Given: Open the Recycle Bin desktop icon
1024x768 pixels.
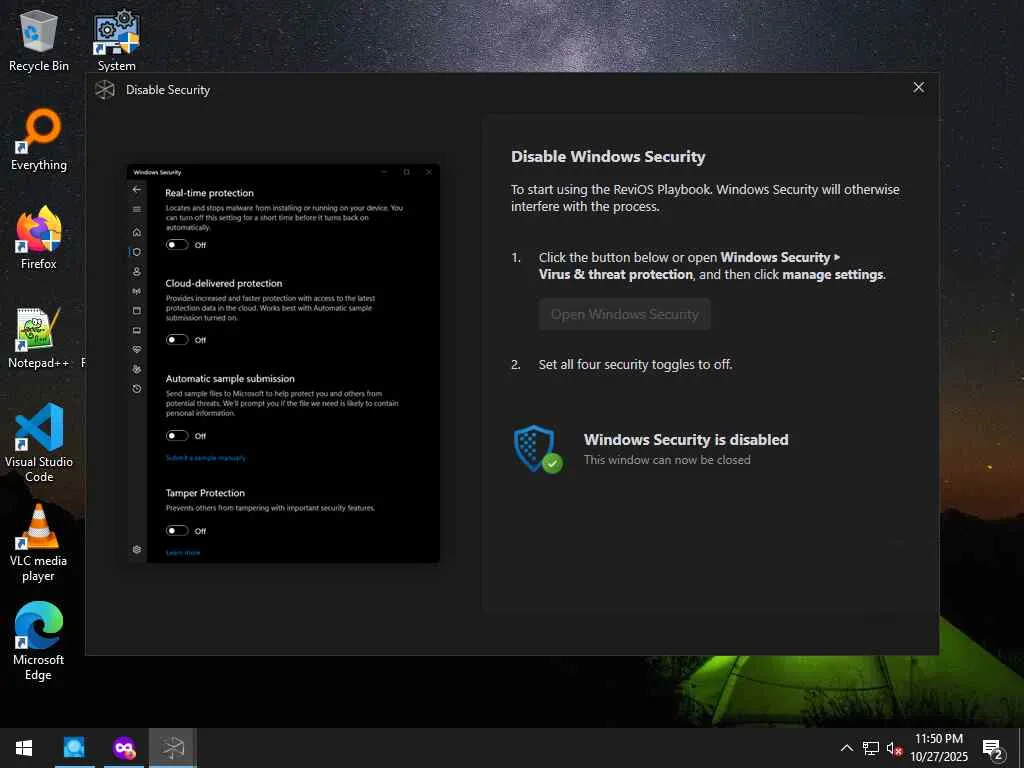Looking at the screenshot, I should coord(39,40).
